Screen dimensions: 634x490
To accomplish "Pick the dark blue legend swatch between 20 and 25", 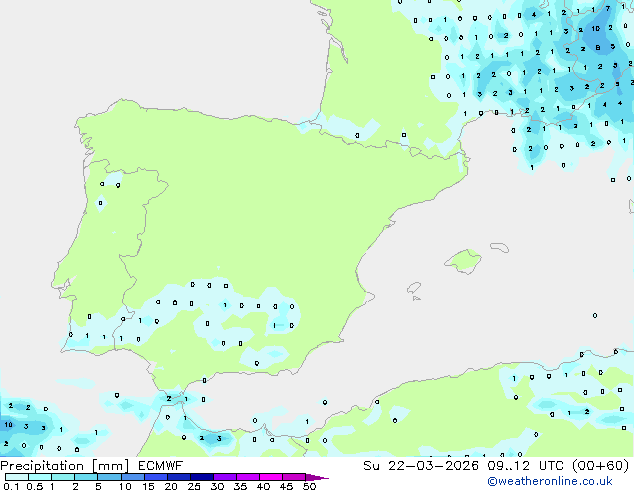I will [179, 477].
